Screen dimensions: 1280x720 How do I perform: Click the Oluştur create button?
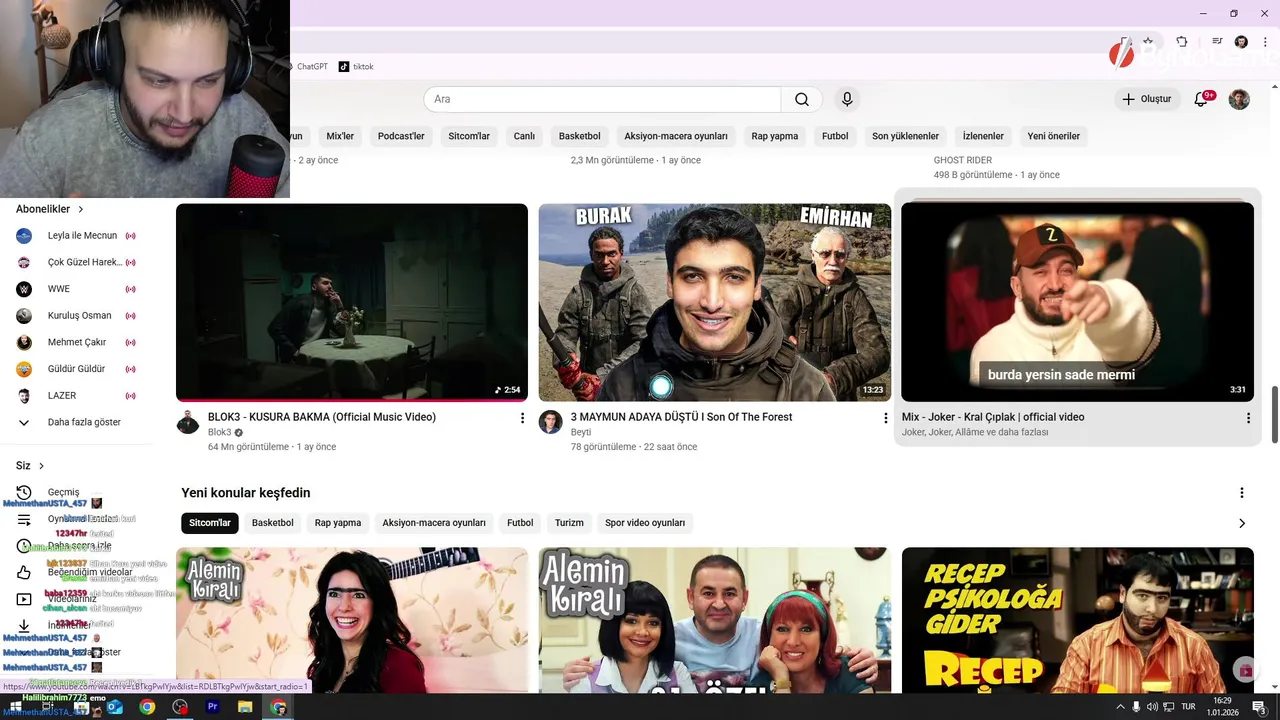point(1146,99)
